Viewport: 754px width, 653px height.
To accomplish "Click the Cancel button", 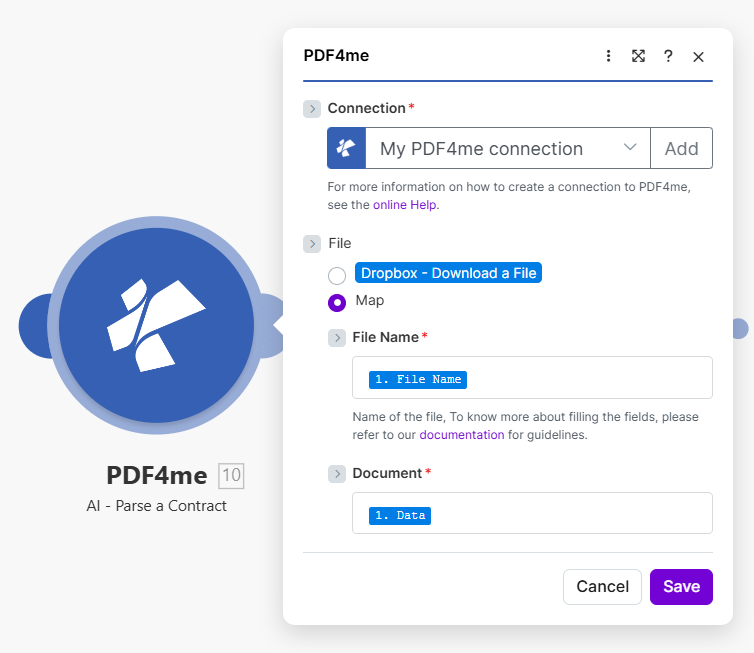I will point(603,587).
